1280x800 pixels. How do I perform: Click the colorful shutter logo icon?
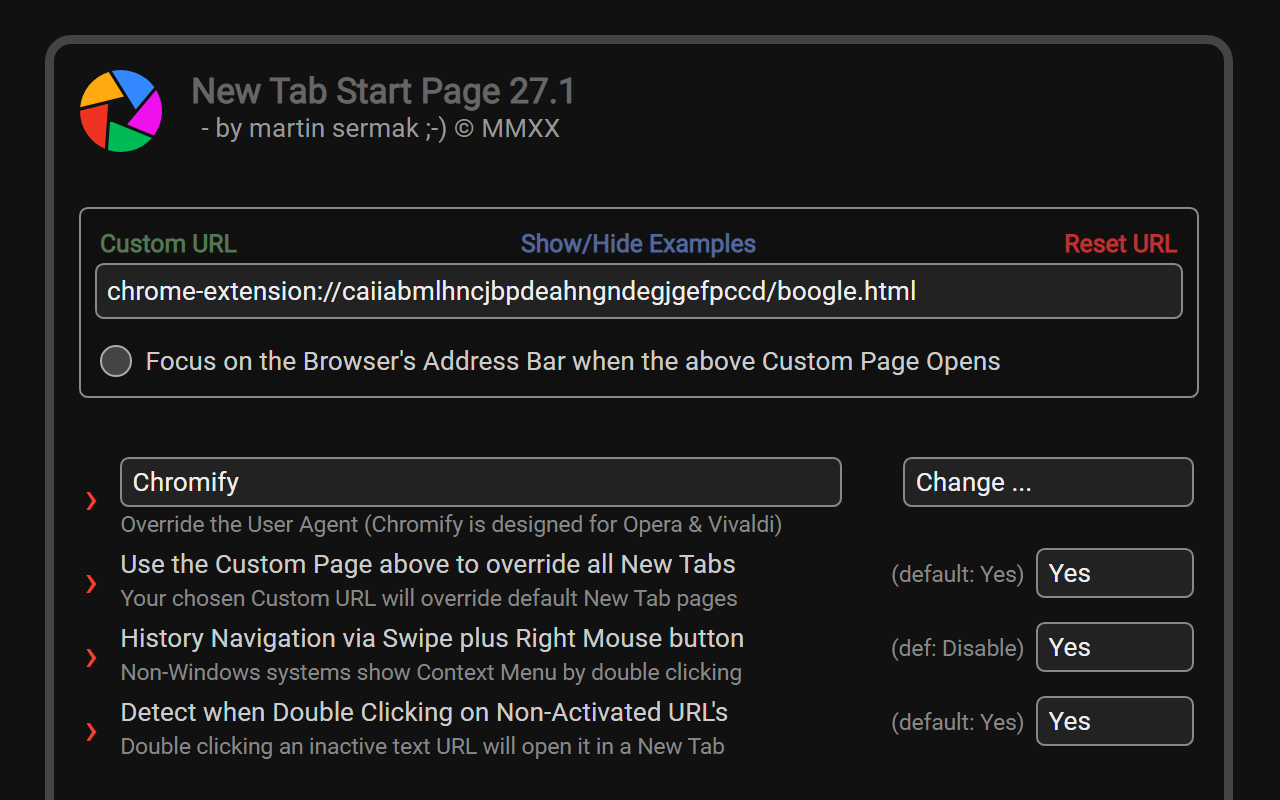pos(121,110)
